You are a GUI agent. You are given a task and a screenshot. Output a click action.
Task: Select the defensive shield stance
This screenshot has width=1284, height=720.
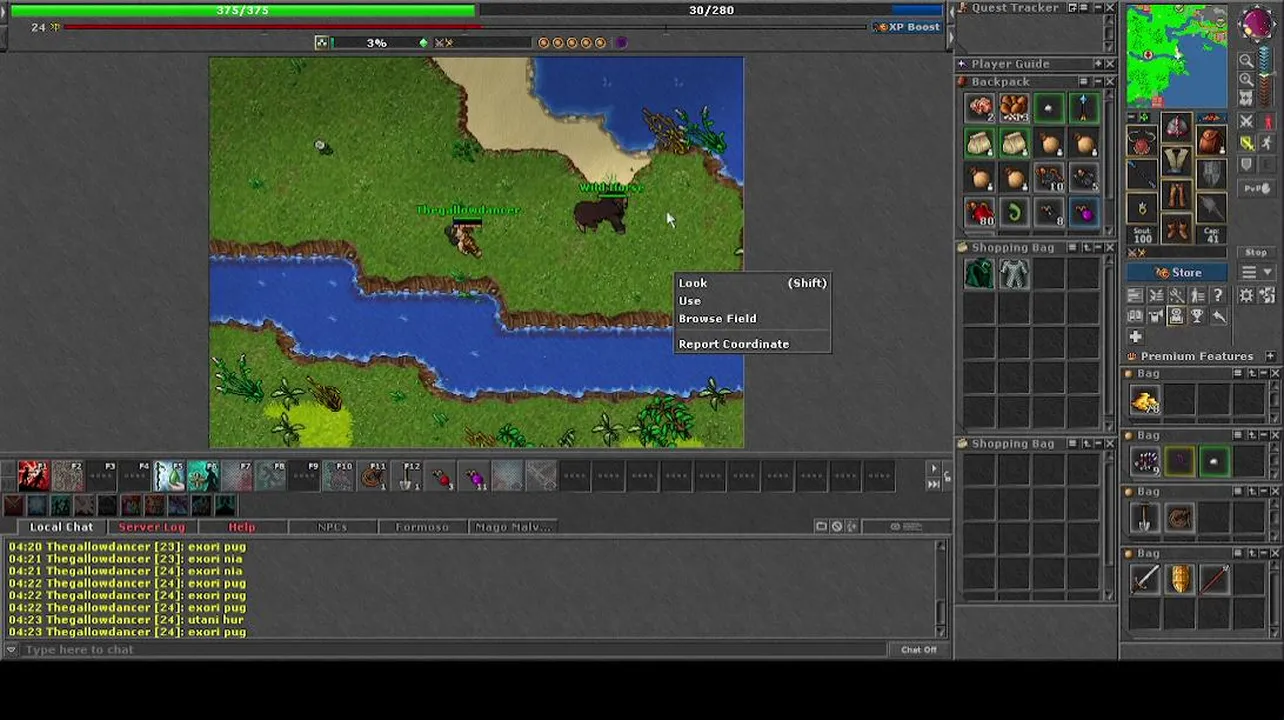(1247, 166)
